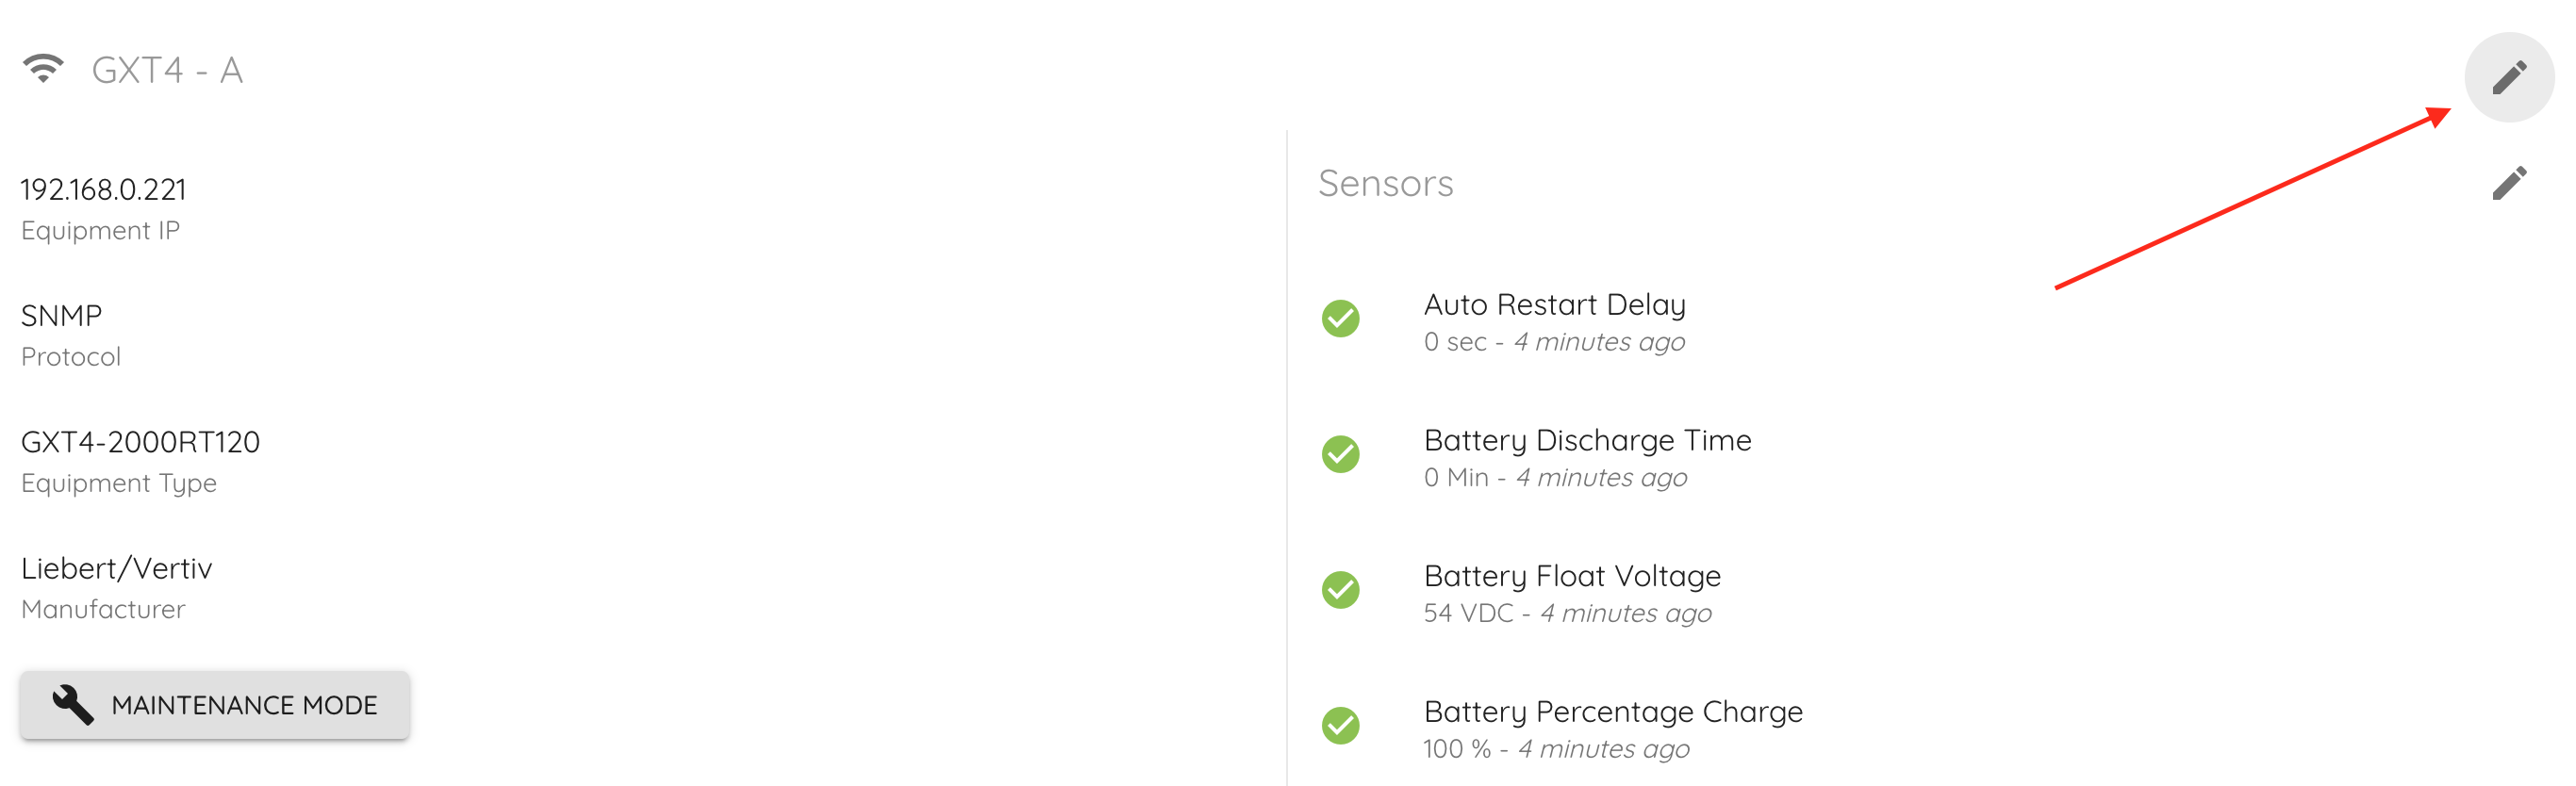Open the Auto Restart Delay sensor

[1554, 304]
